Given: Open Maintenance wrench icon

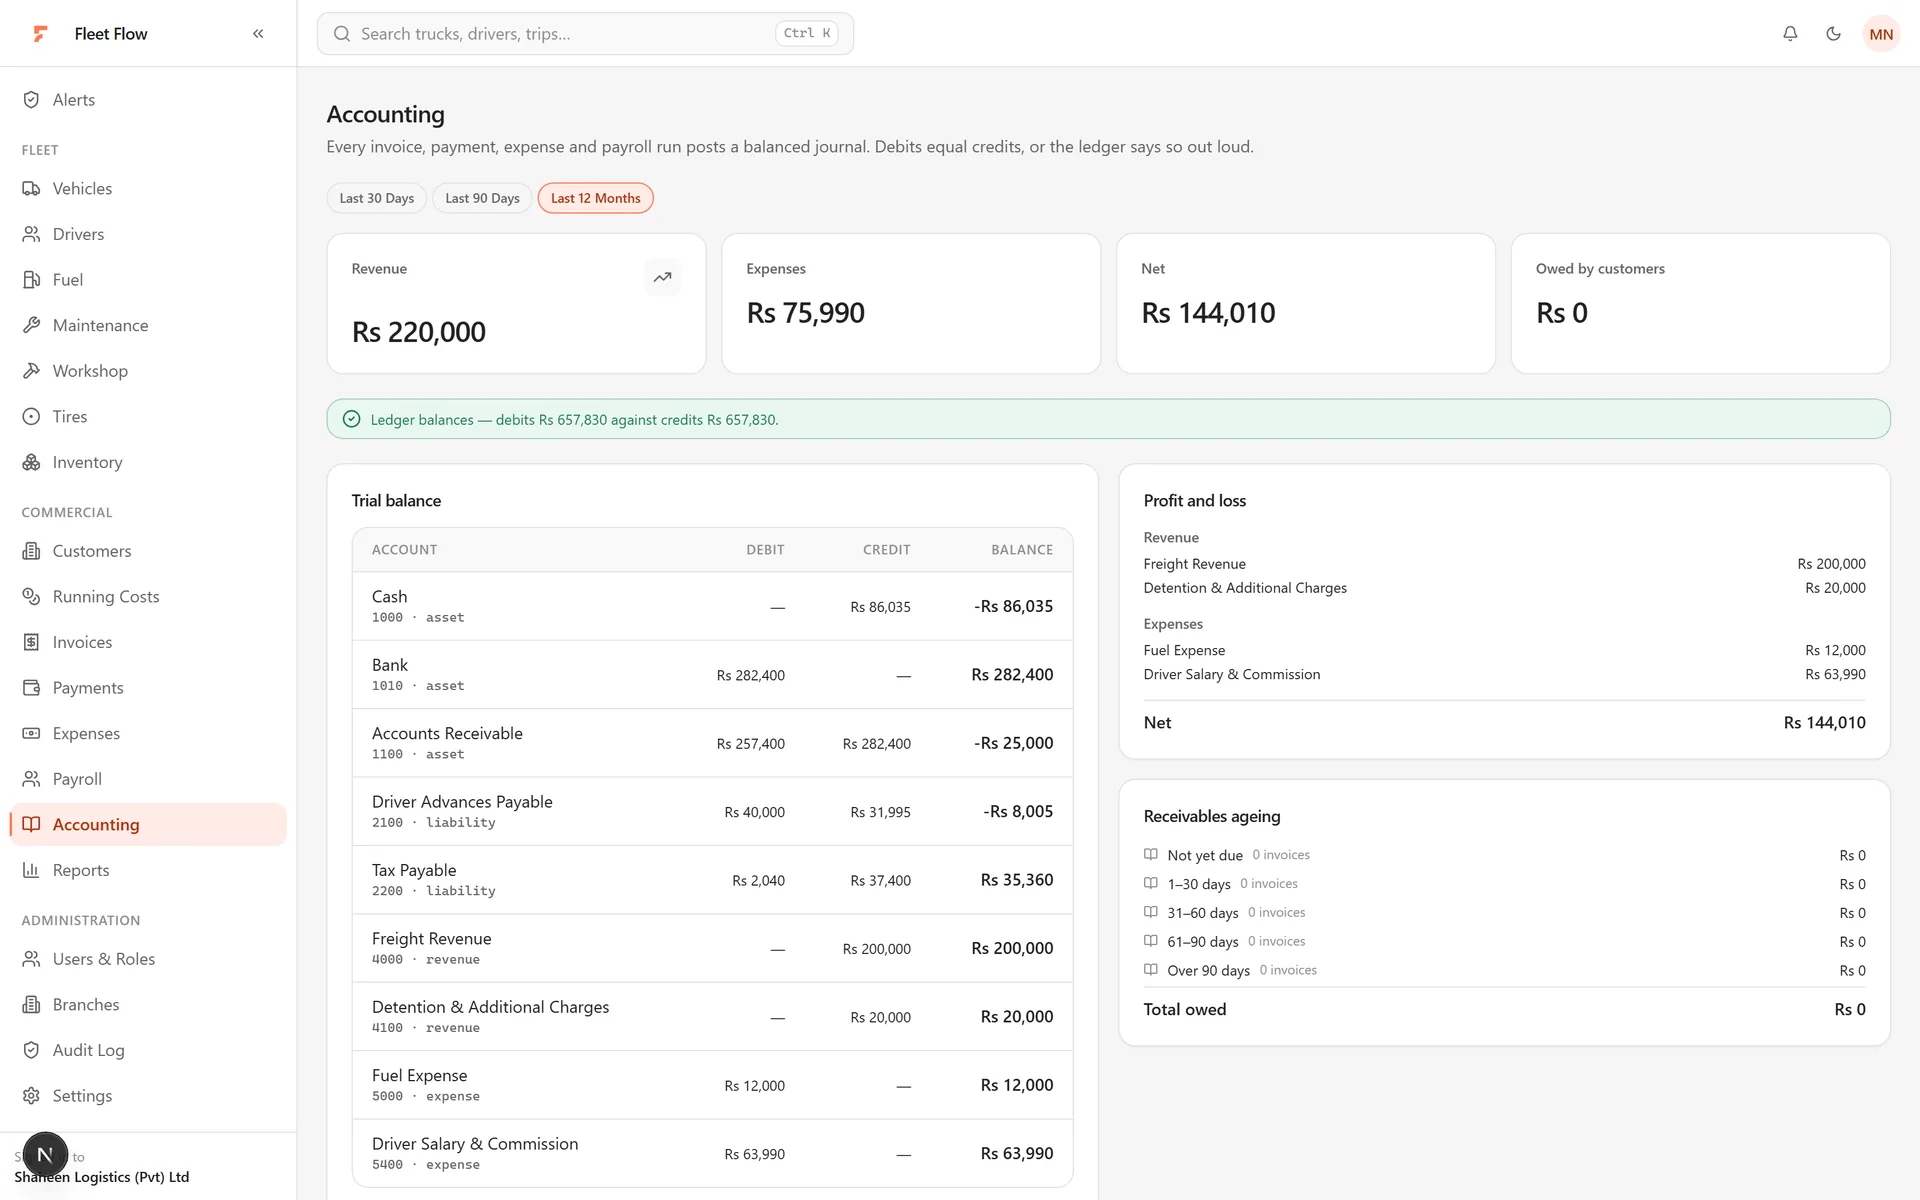Looking at the screenshot, I should (x=32, y=325).
